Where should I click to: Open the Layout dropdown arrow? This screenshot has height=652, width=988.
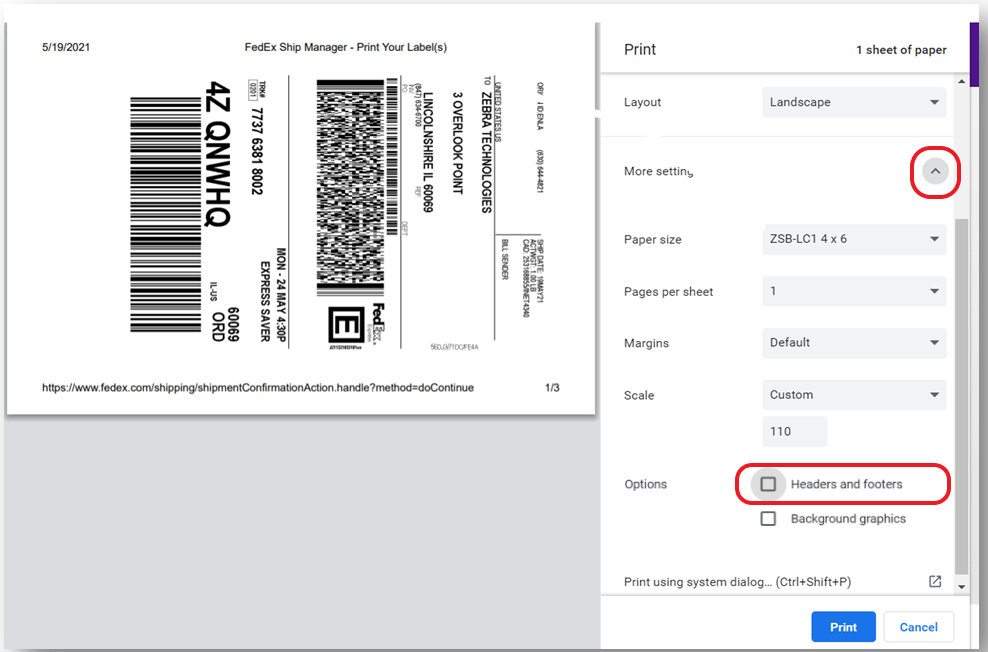click(x=932, y=102)
